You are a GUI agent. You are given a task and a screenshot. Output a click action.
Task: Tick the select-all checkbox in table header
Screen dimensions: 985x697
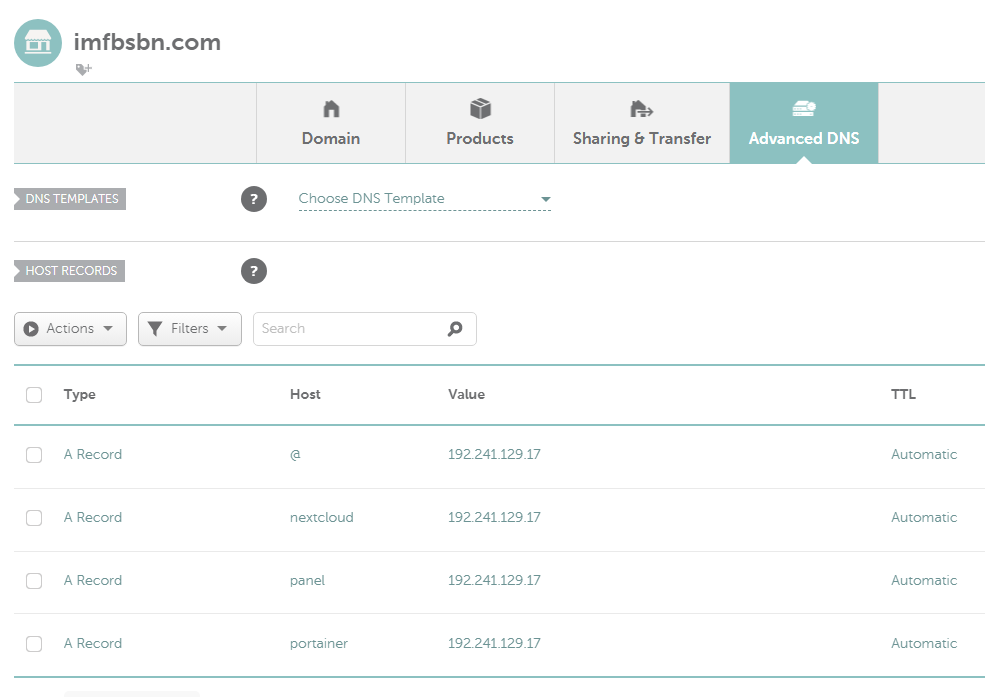tap(34, 395)
